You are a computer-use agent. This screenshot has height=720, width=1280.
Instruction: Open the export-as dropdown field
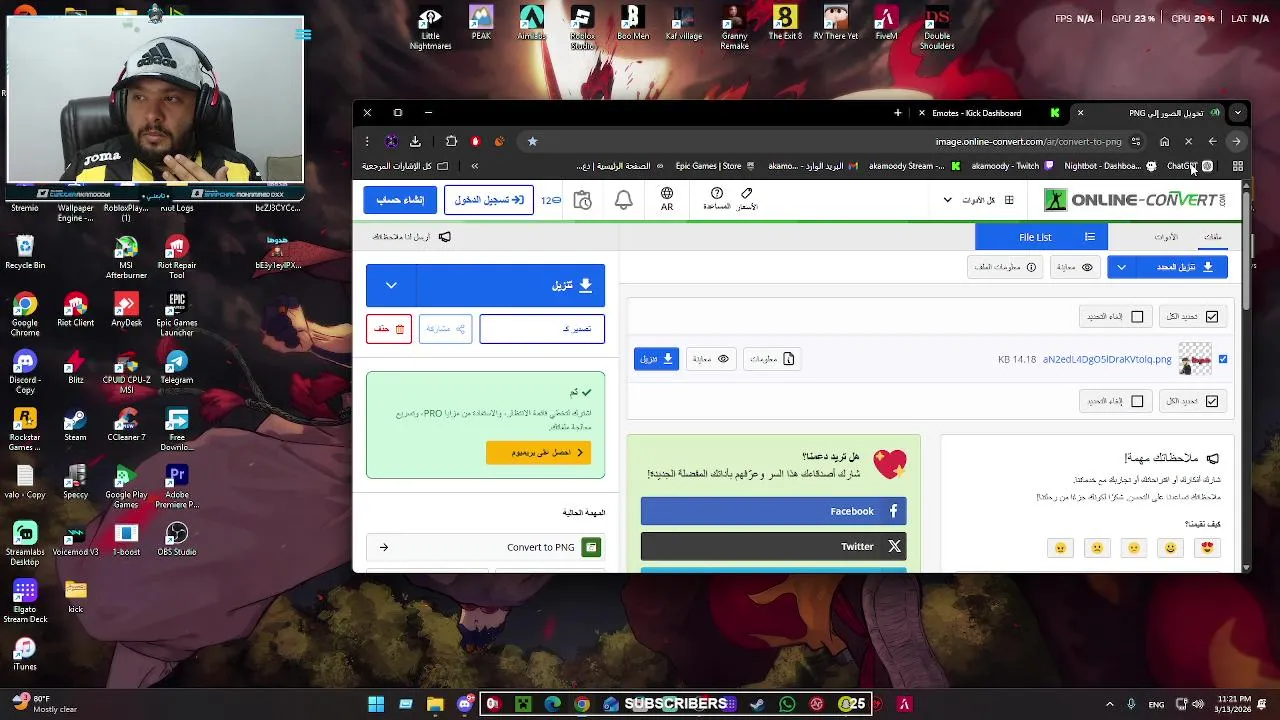(x=542, y=329)
